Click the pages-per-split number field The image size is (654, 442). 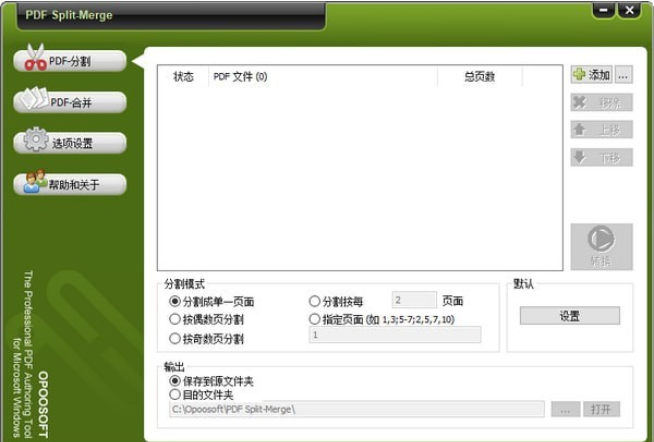414,300
